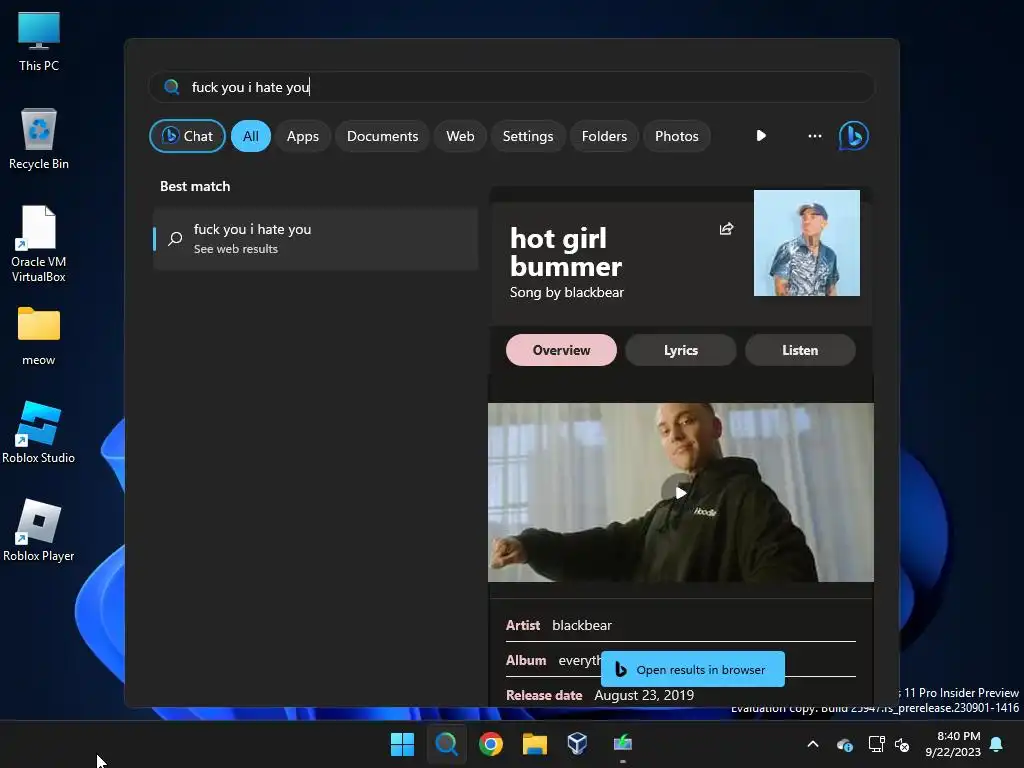Screen dimensions: 1024x768
Task: Click the share icon next to song title
Action: pos(726,229)
